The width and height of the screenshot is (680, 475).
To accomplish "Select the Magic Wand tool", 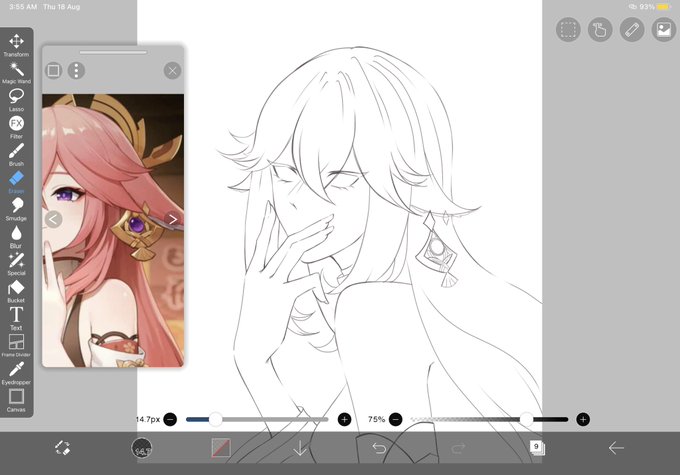I will [x=16, y=72].
